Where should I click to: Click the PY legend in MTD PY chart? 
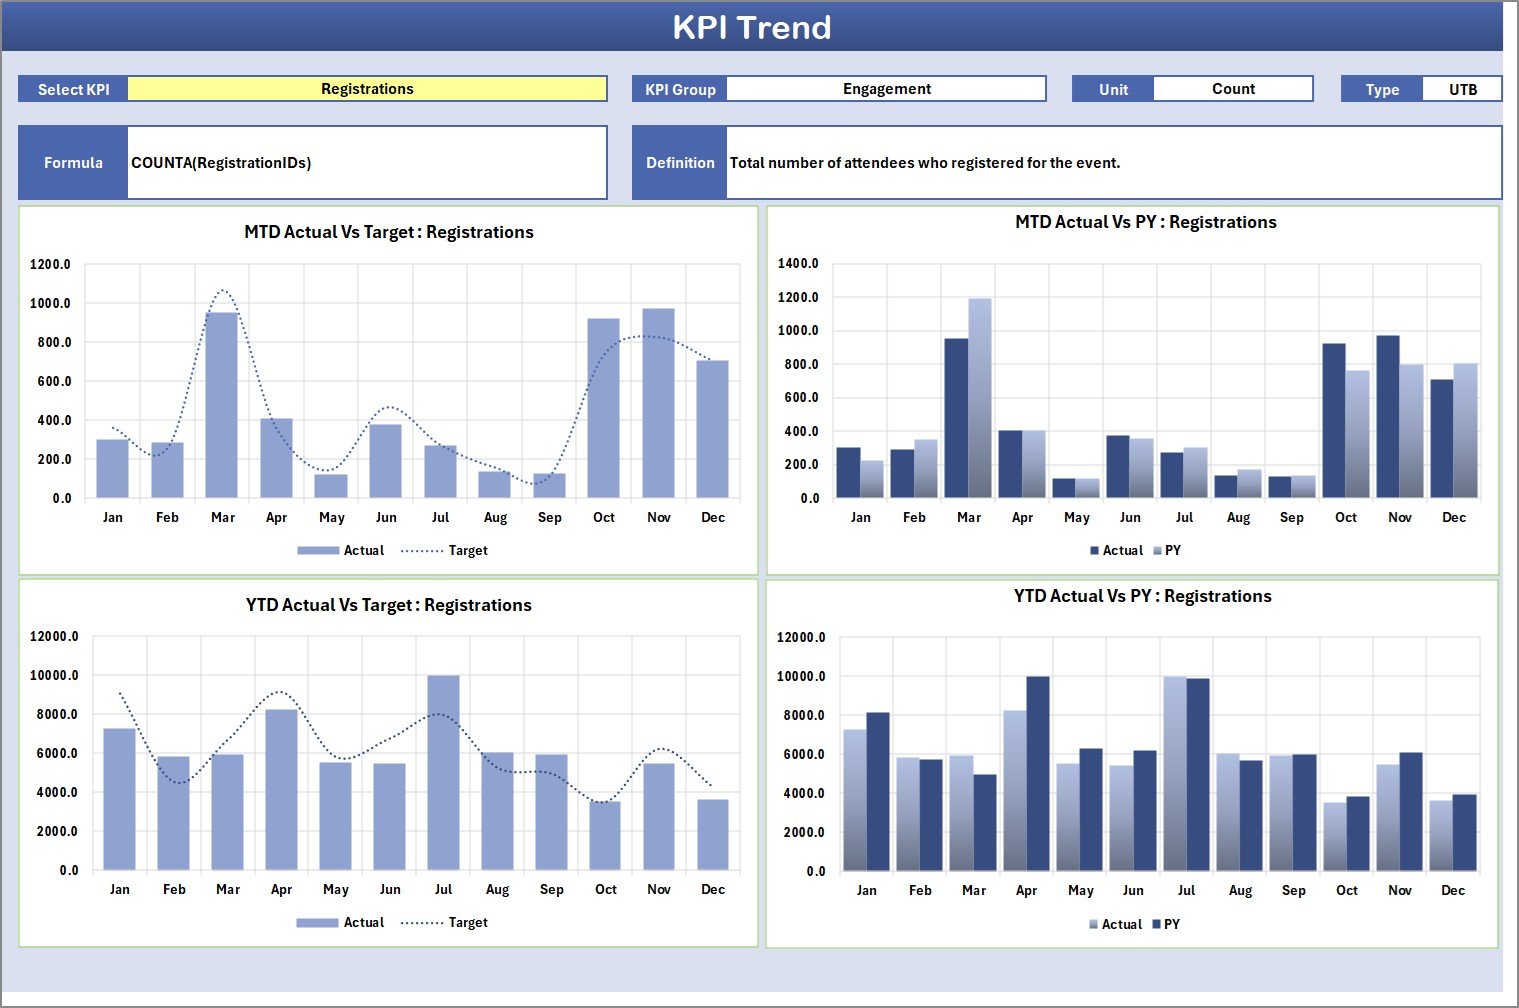(x=1172, y=550)
